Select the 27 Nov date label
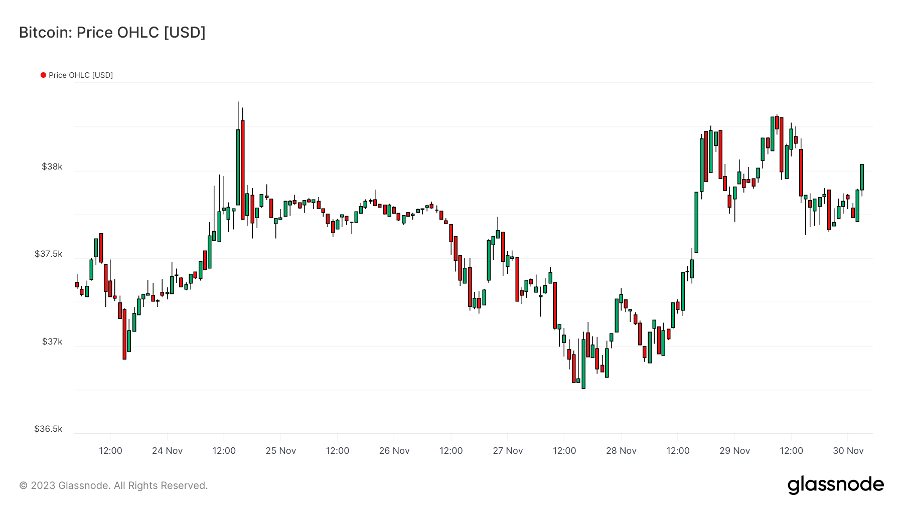Screen dimensions: 904x508 (508, 451)
